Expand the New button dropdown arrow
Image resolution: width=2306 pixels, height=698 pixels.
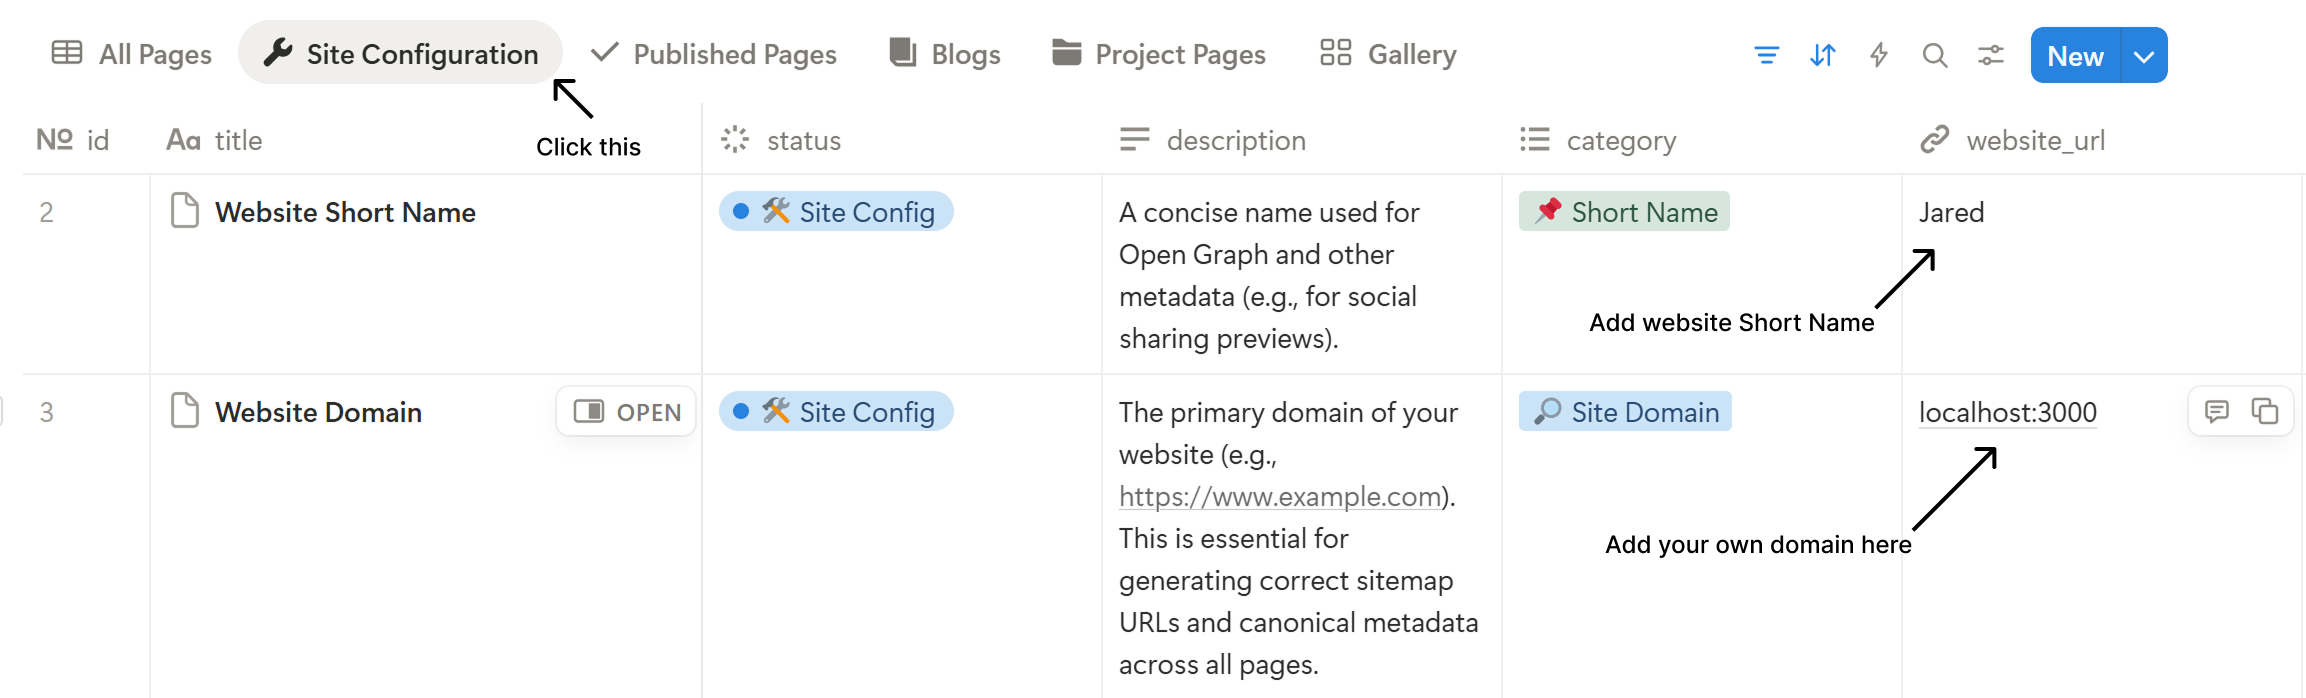(x=2143, y=56)
